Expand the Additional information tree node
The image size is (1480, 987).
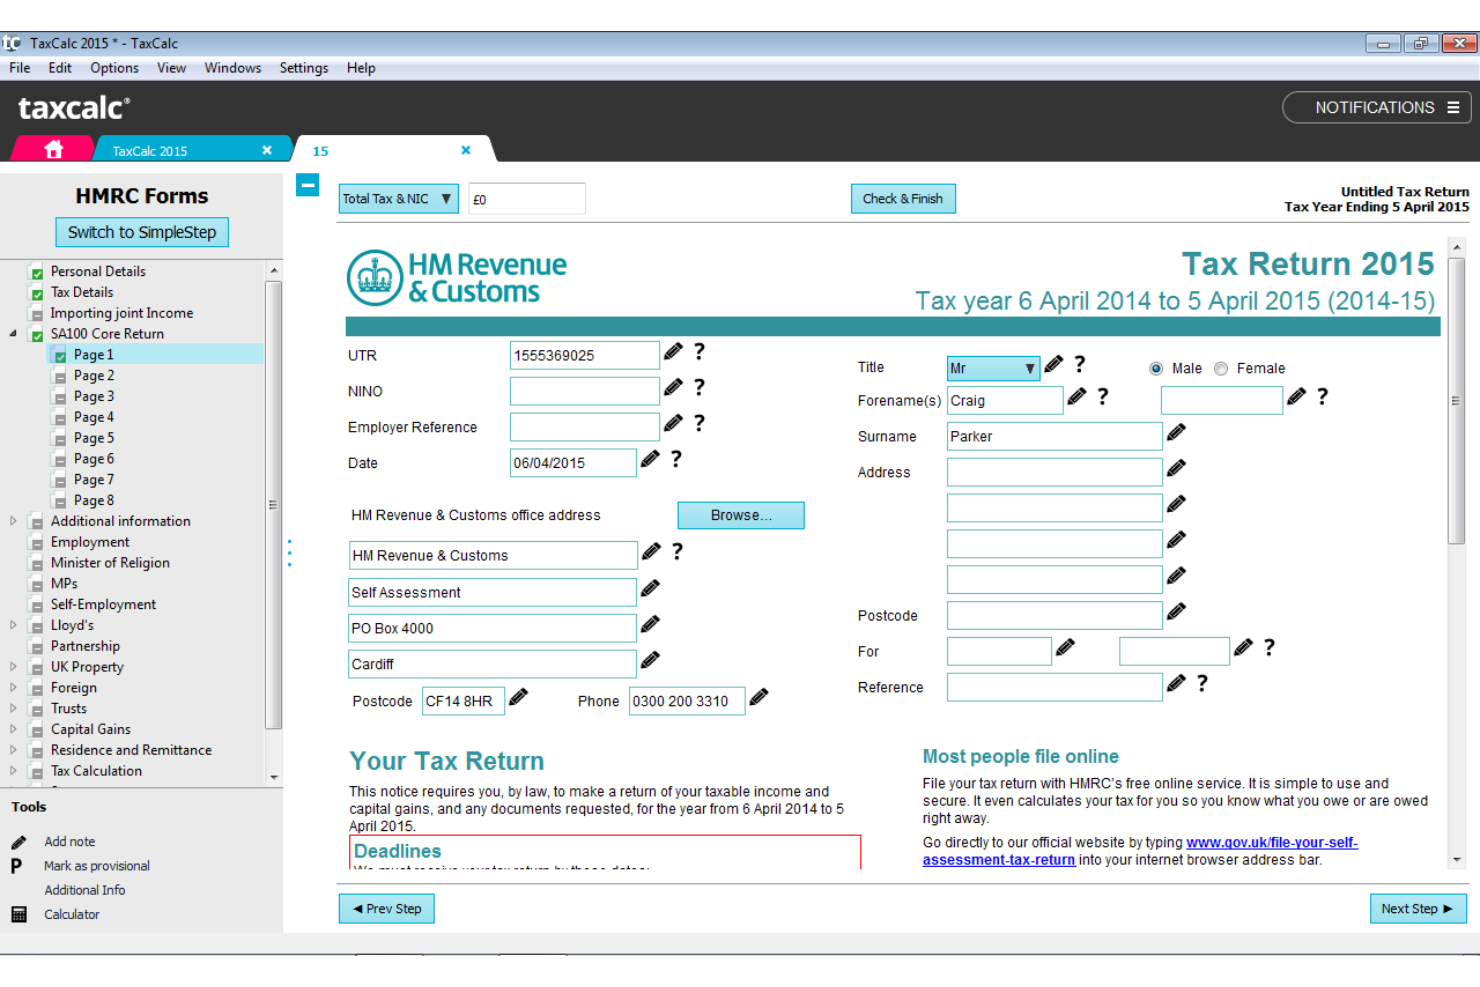point(13,521)
